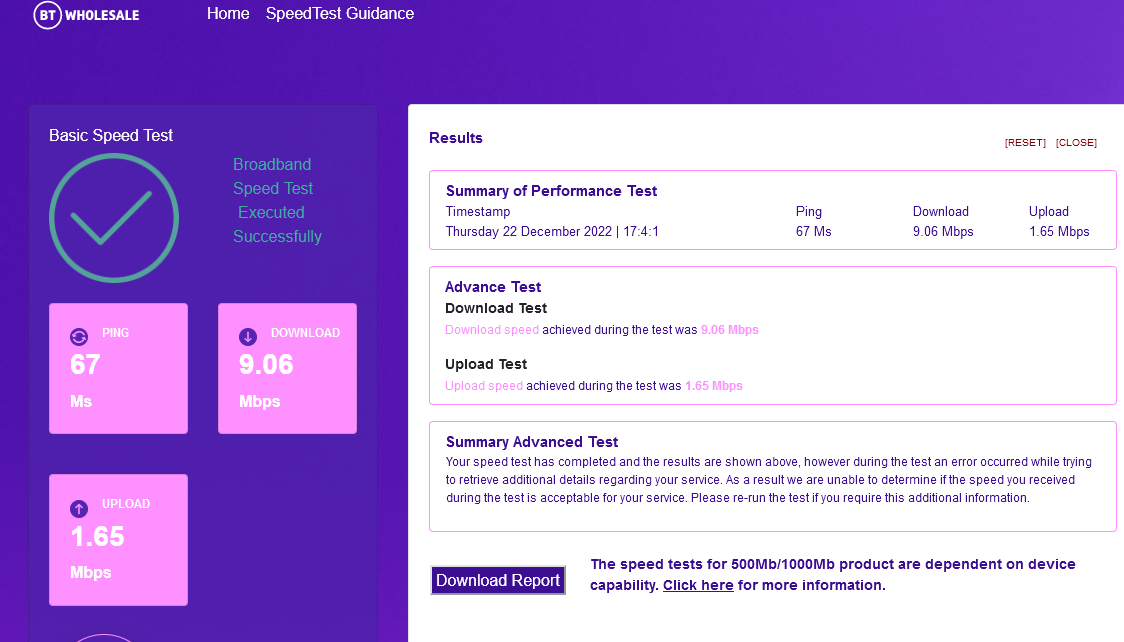The image size is (1124, 642).
Task: Click the Download Report button
Action: [498, 580]
